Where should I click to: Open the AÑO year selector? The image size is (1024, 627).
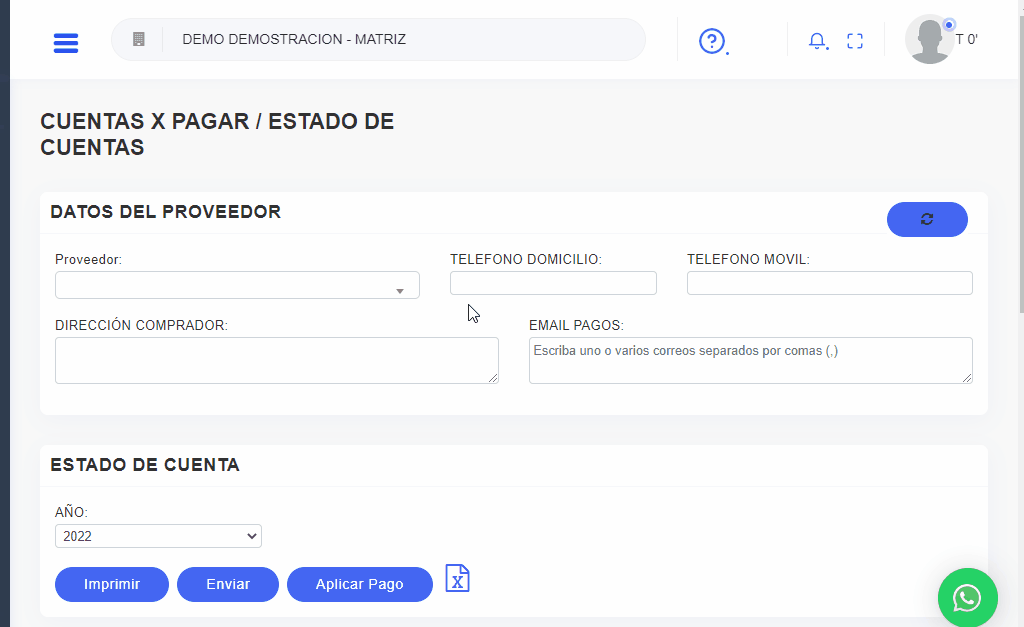click(158, 536)
